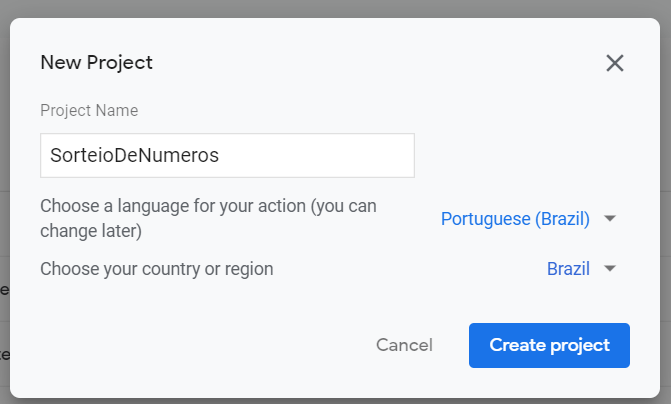Place cursor in the SorteioDeNumeros text
671x404 pixels.
click(134, 155)
